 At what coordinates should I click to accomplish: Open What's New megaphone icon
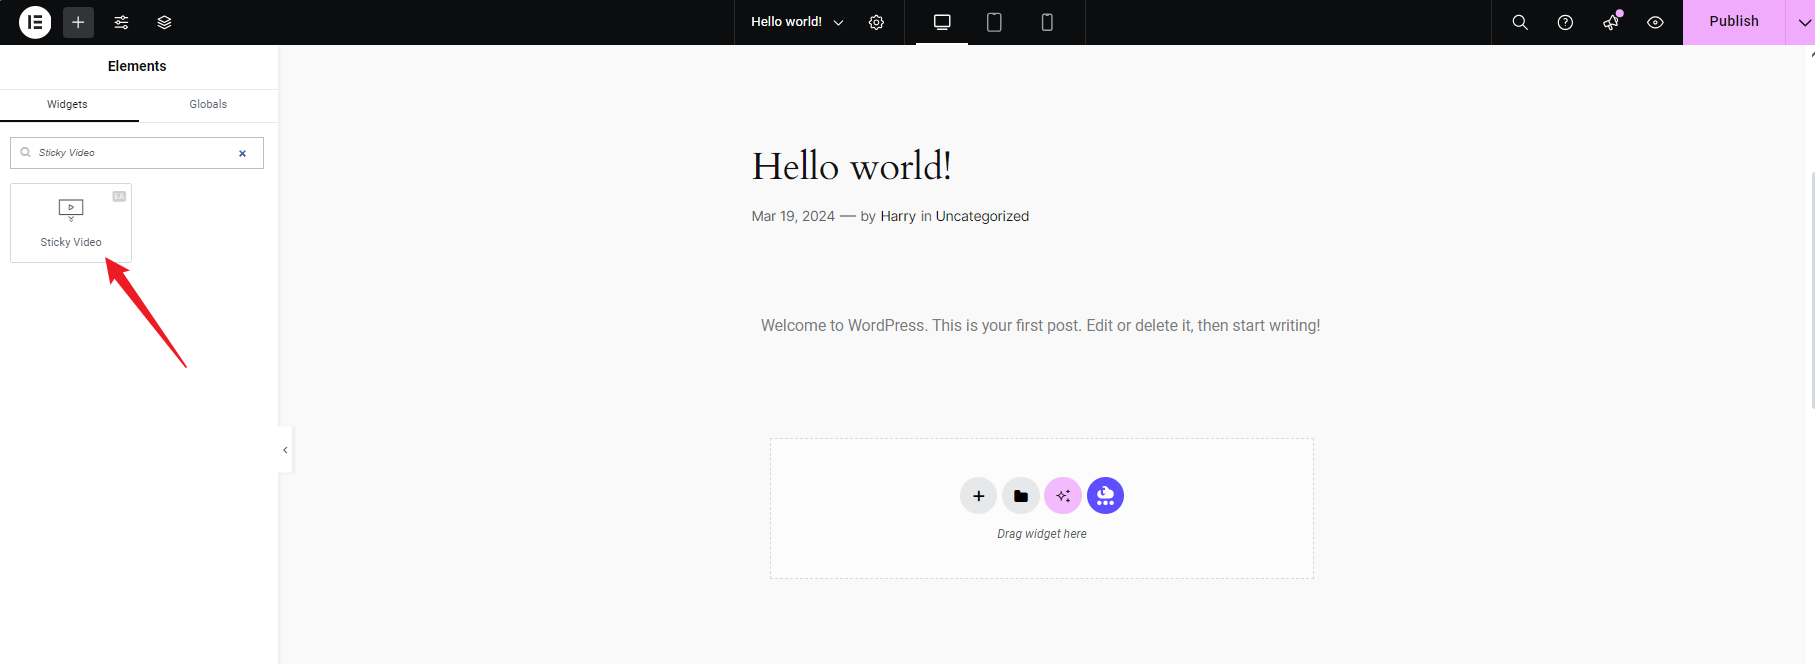(1610, 22)
